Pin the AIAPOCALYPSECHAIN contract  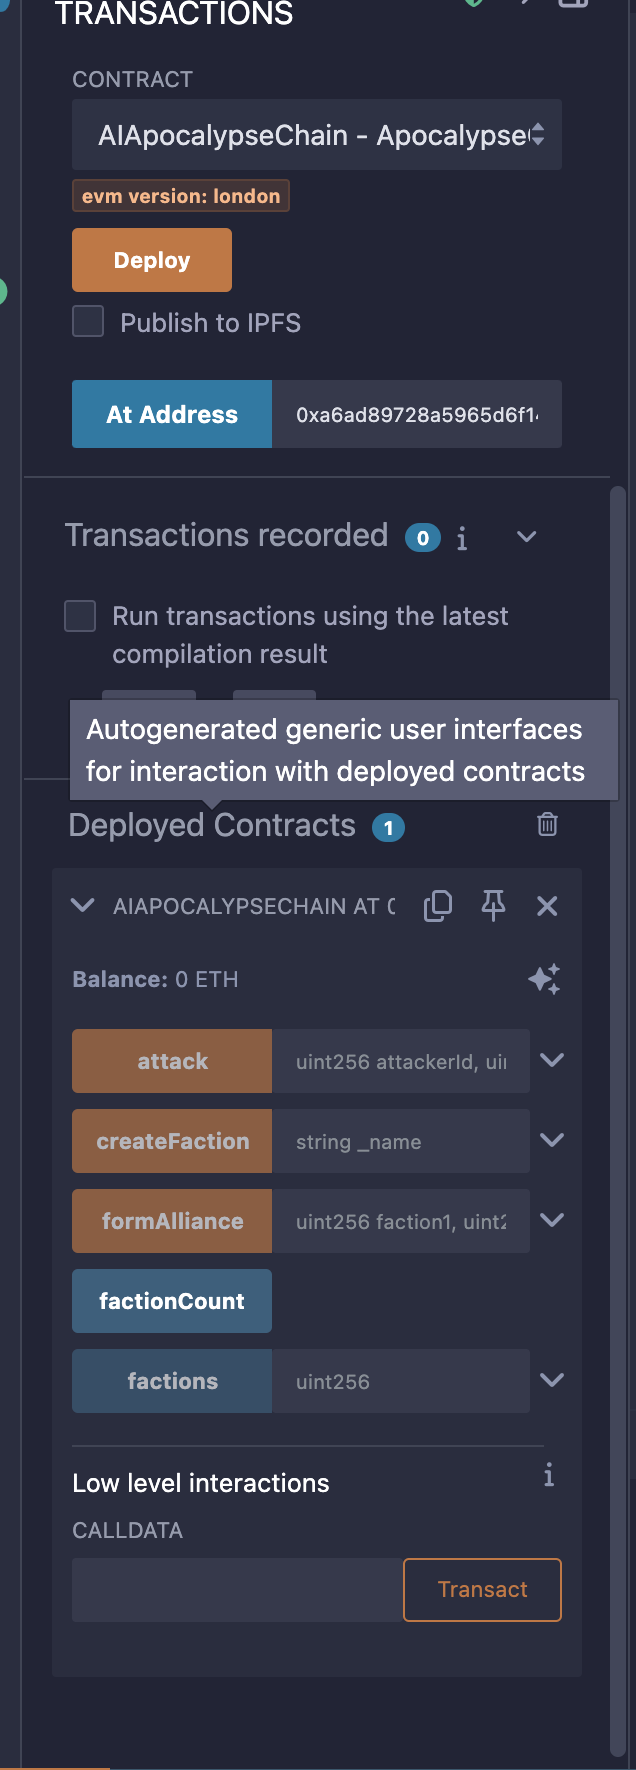tap(493, 906)
